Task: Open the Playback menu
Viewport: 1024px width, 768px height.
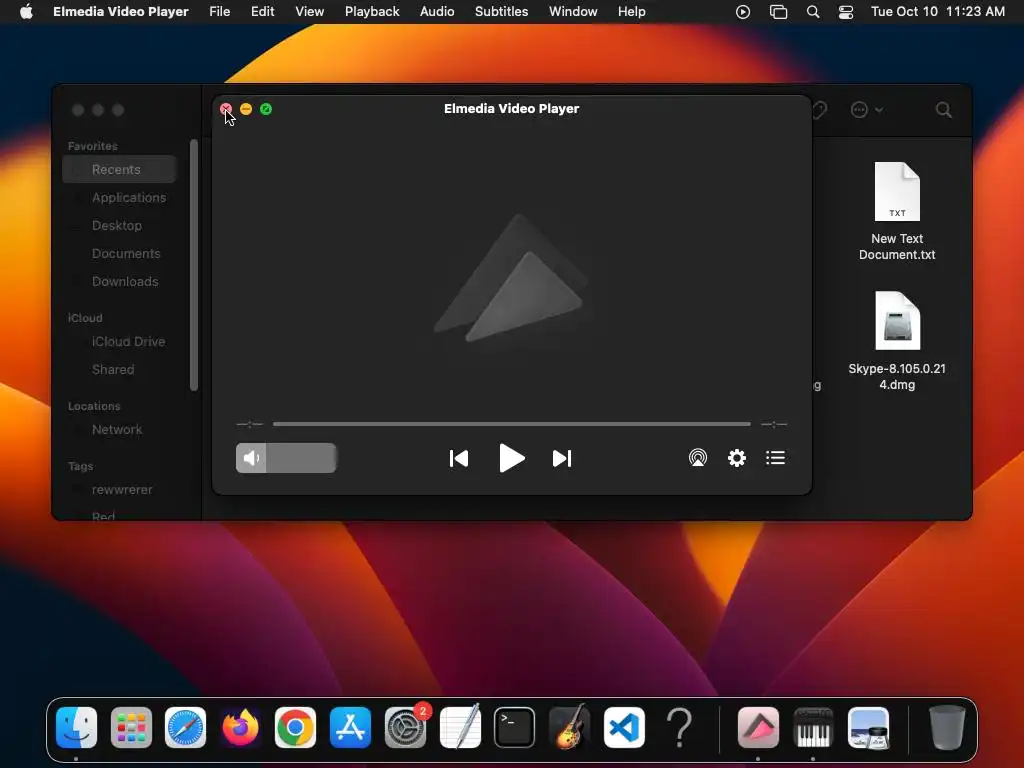Action: pos(372,12)
